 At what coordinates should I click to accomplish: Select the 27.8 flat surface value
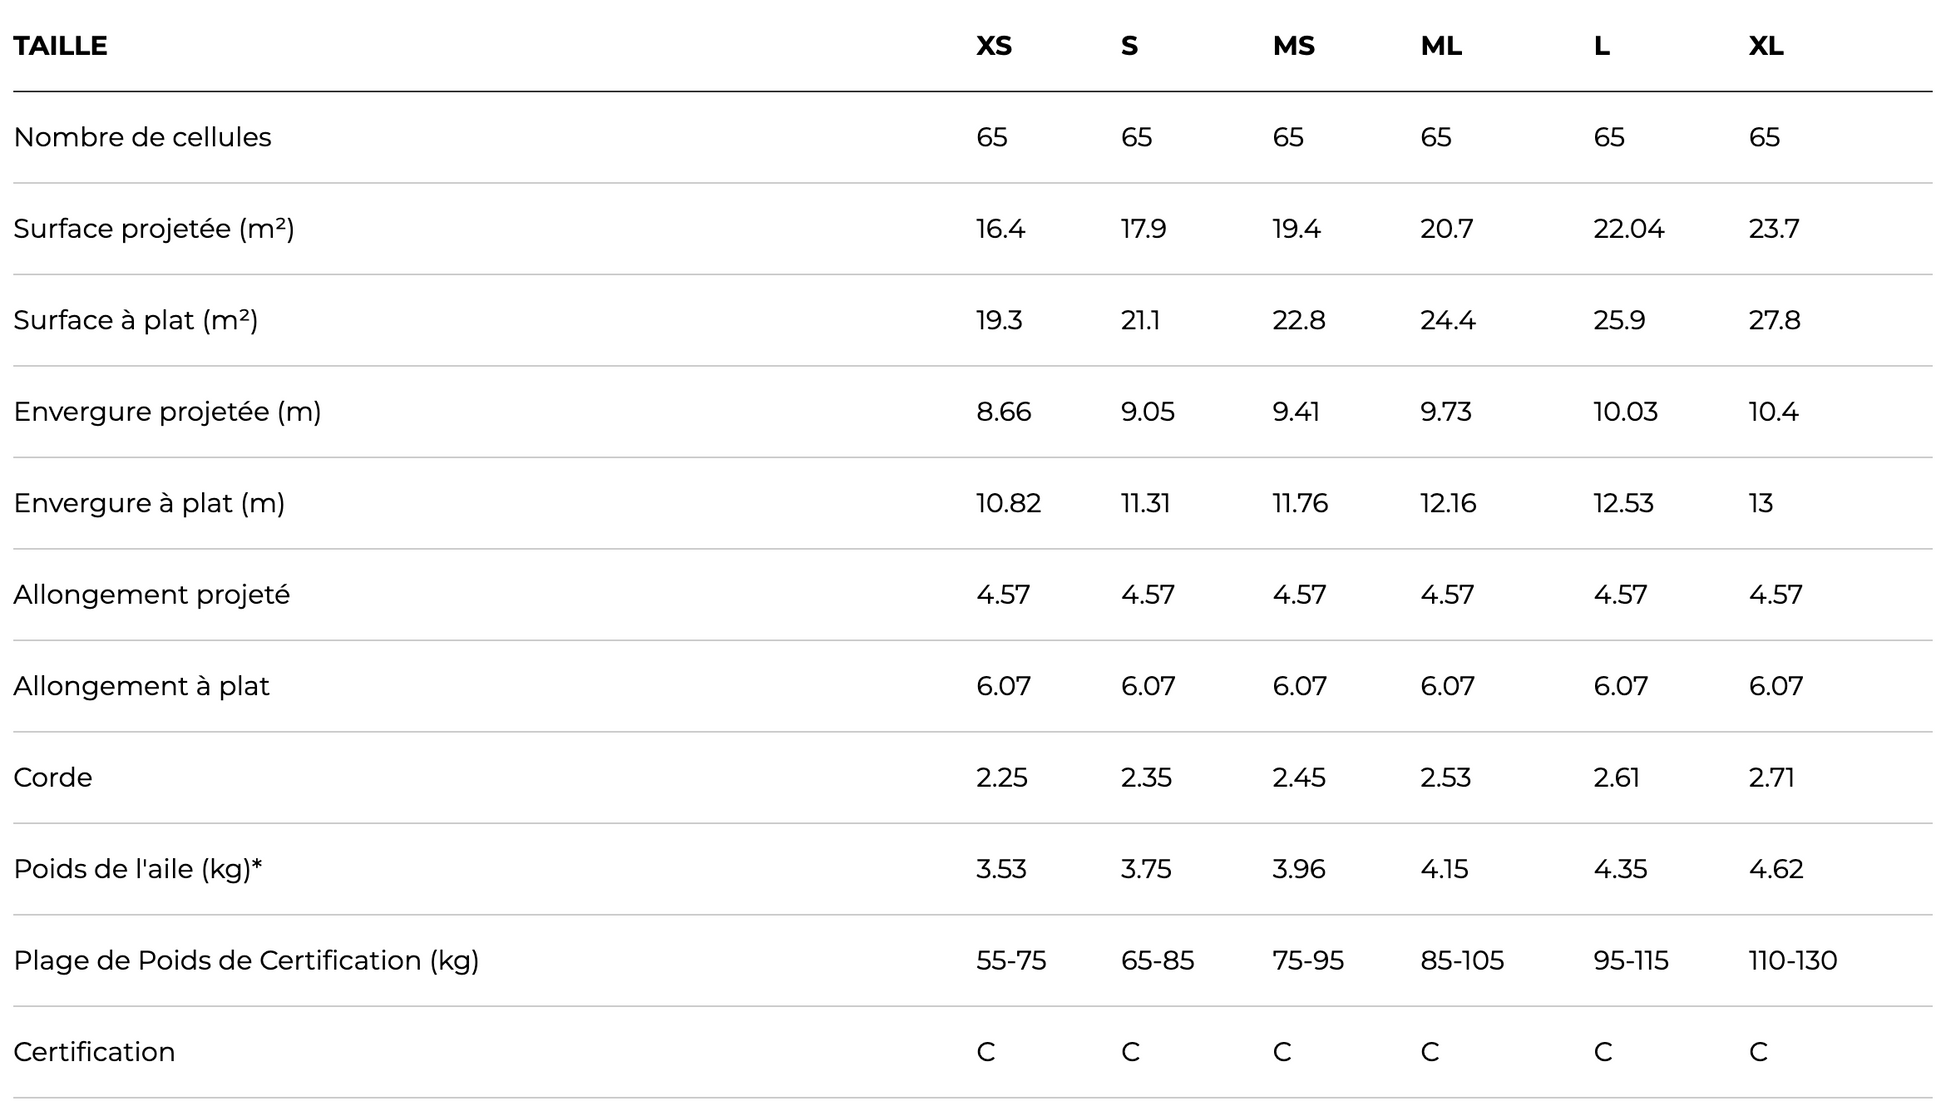[x=1774, y=320]
